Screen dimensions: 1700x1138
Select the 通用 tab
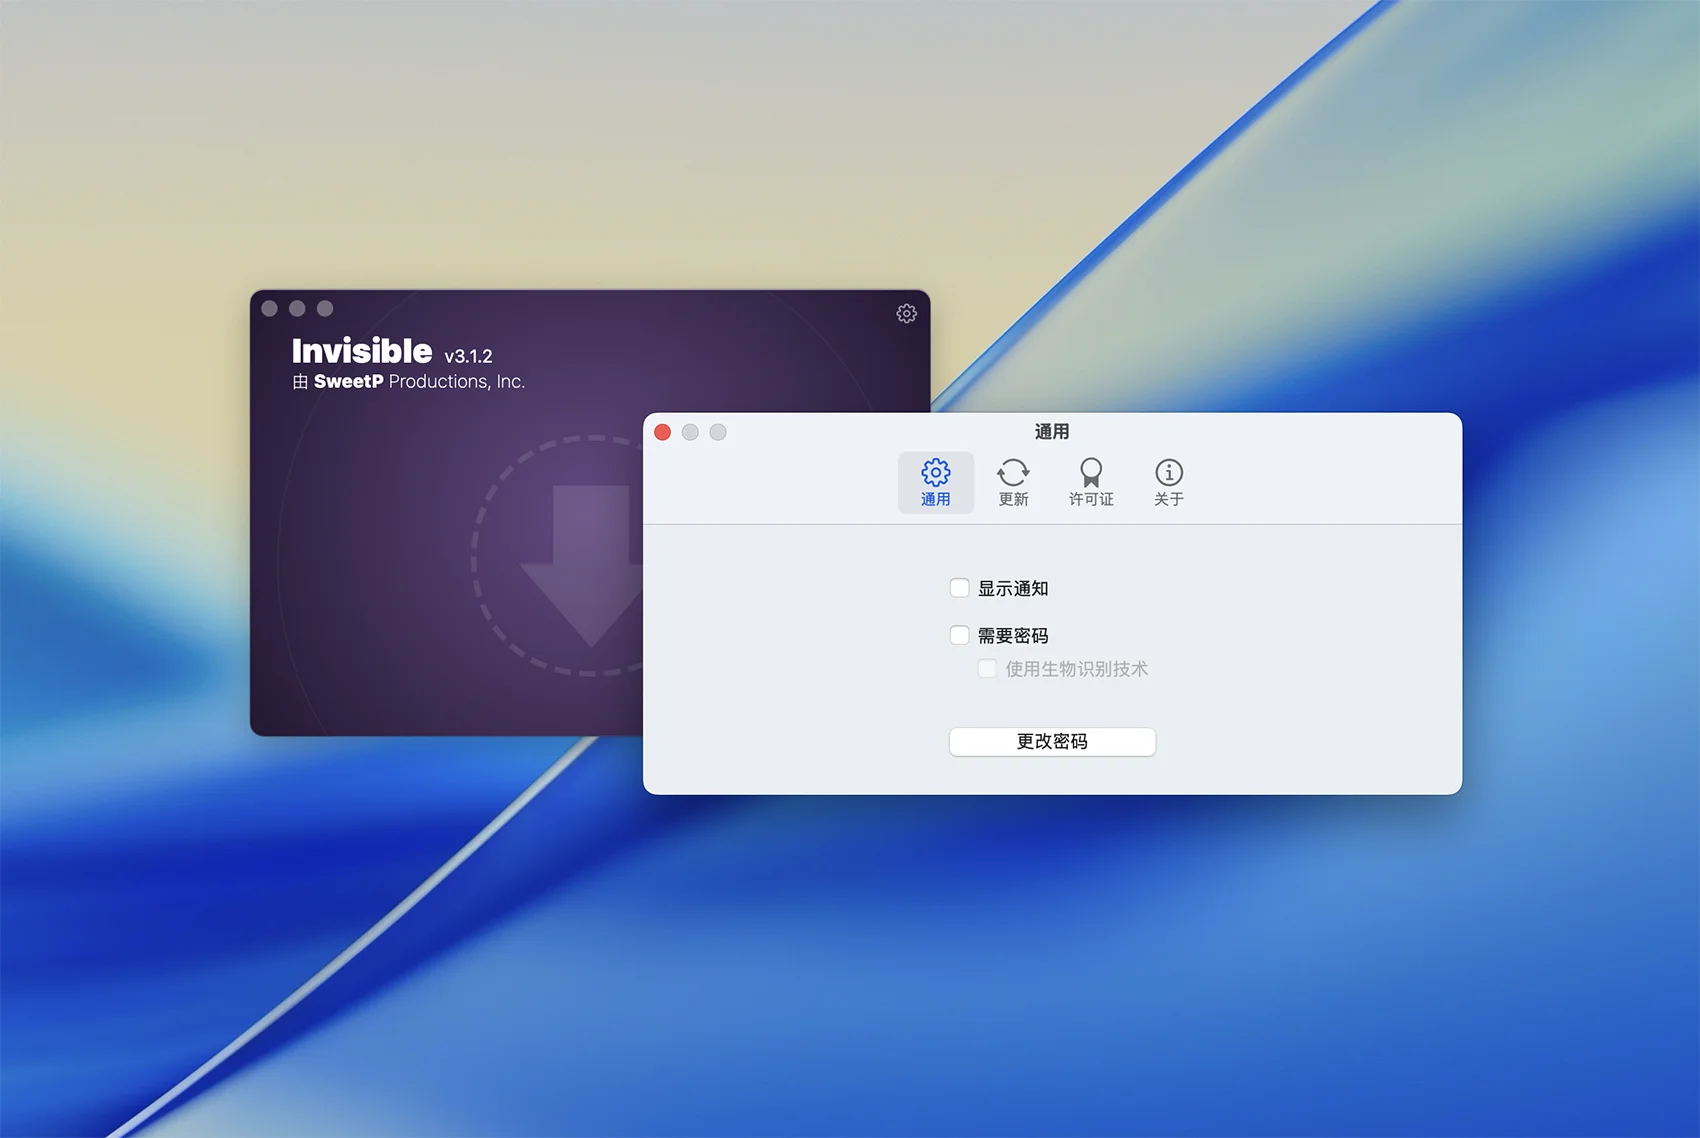tap(936, 483)
